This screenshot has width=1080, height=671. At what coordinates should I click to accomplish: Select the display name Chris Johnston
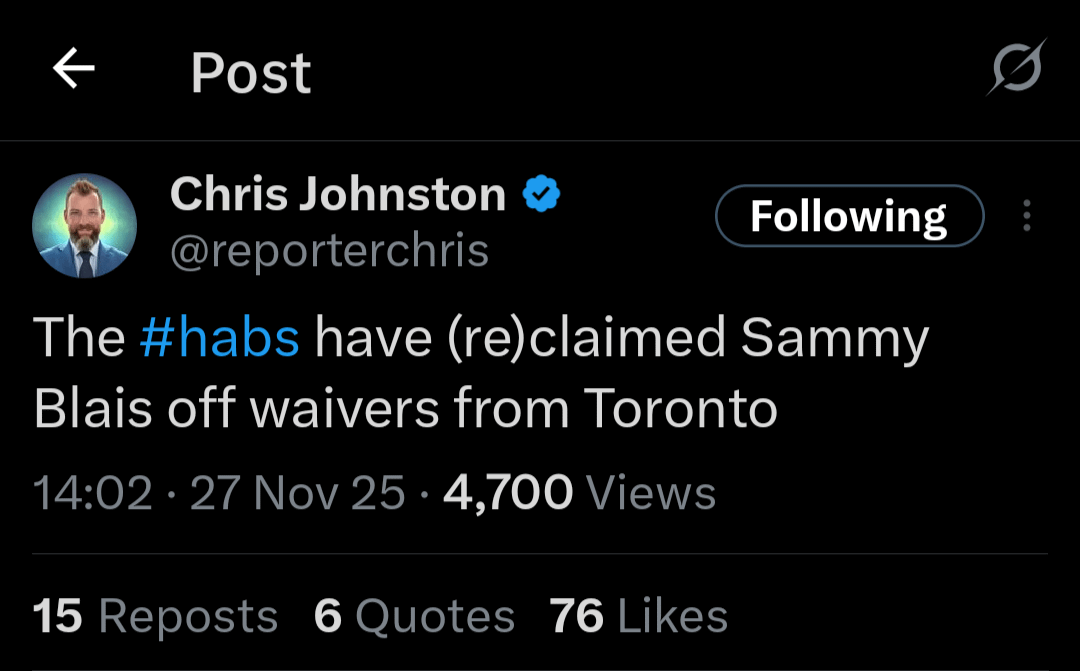337,193
